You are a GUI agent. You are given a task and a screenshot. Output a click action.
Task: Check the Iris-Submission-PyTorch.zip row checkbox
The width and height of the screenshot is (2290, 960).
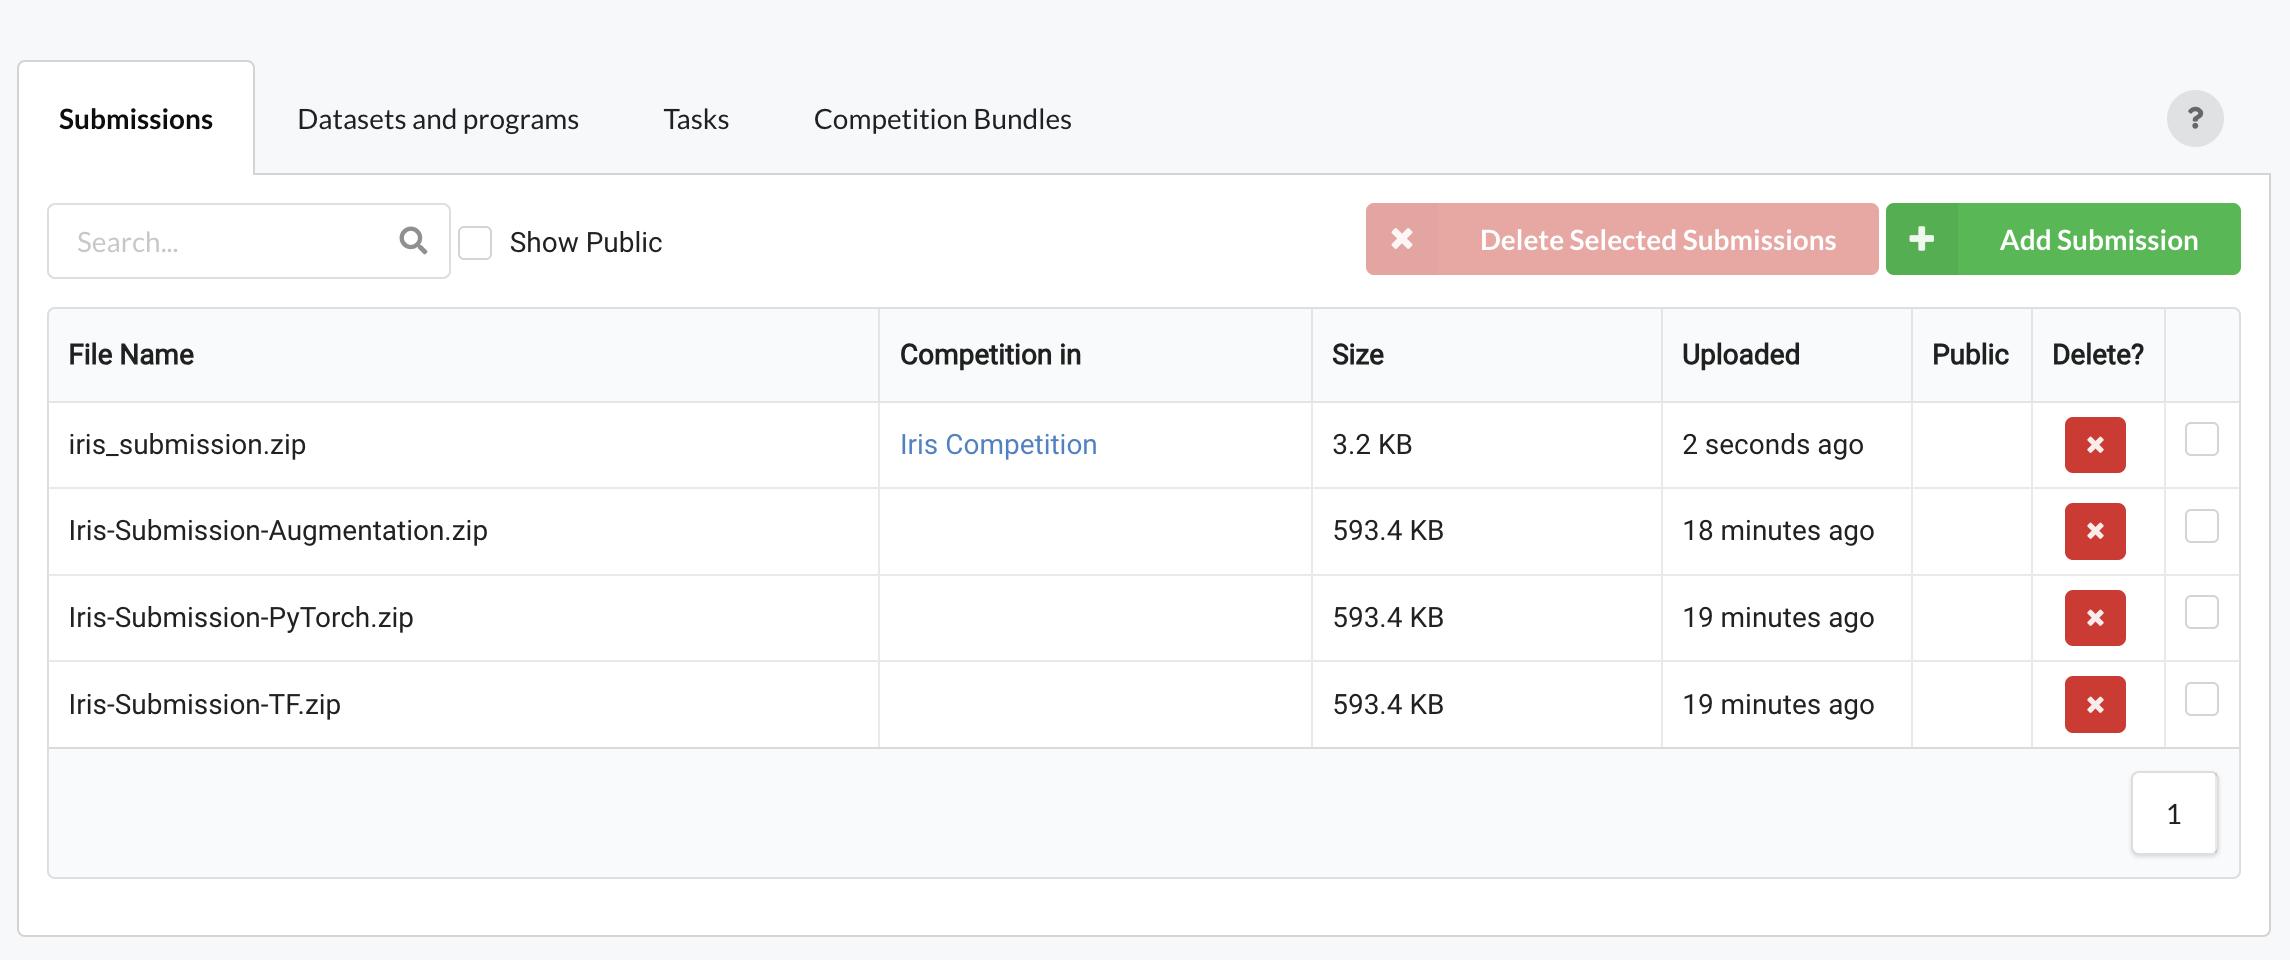click(2201, 613)
